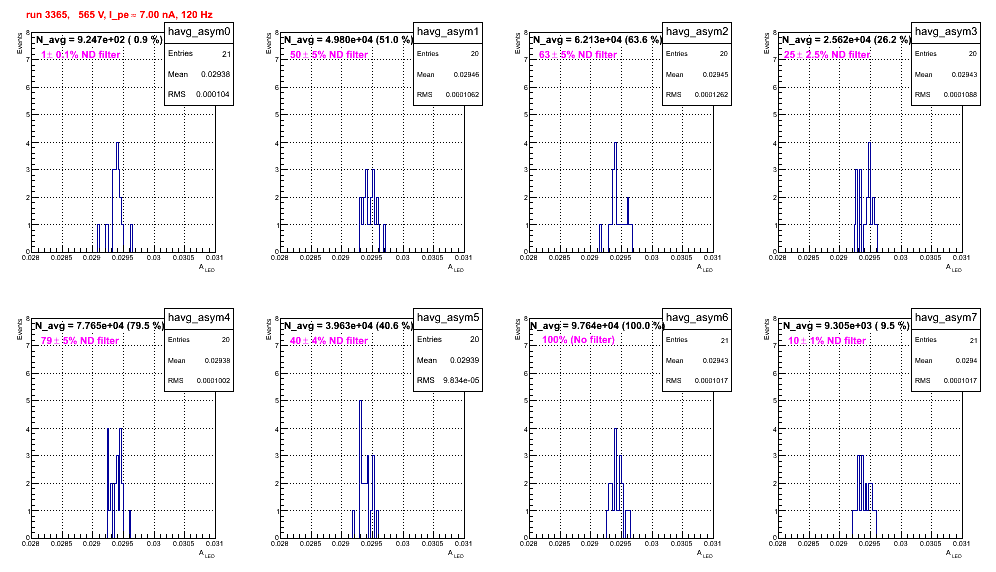
Task: Click the N_avg = 9.764e+04 label
Action: tap(596, 325)
